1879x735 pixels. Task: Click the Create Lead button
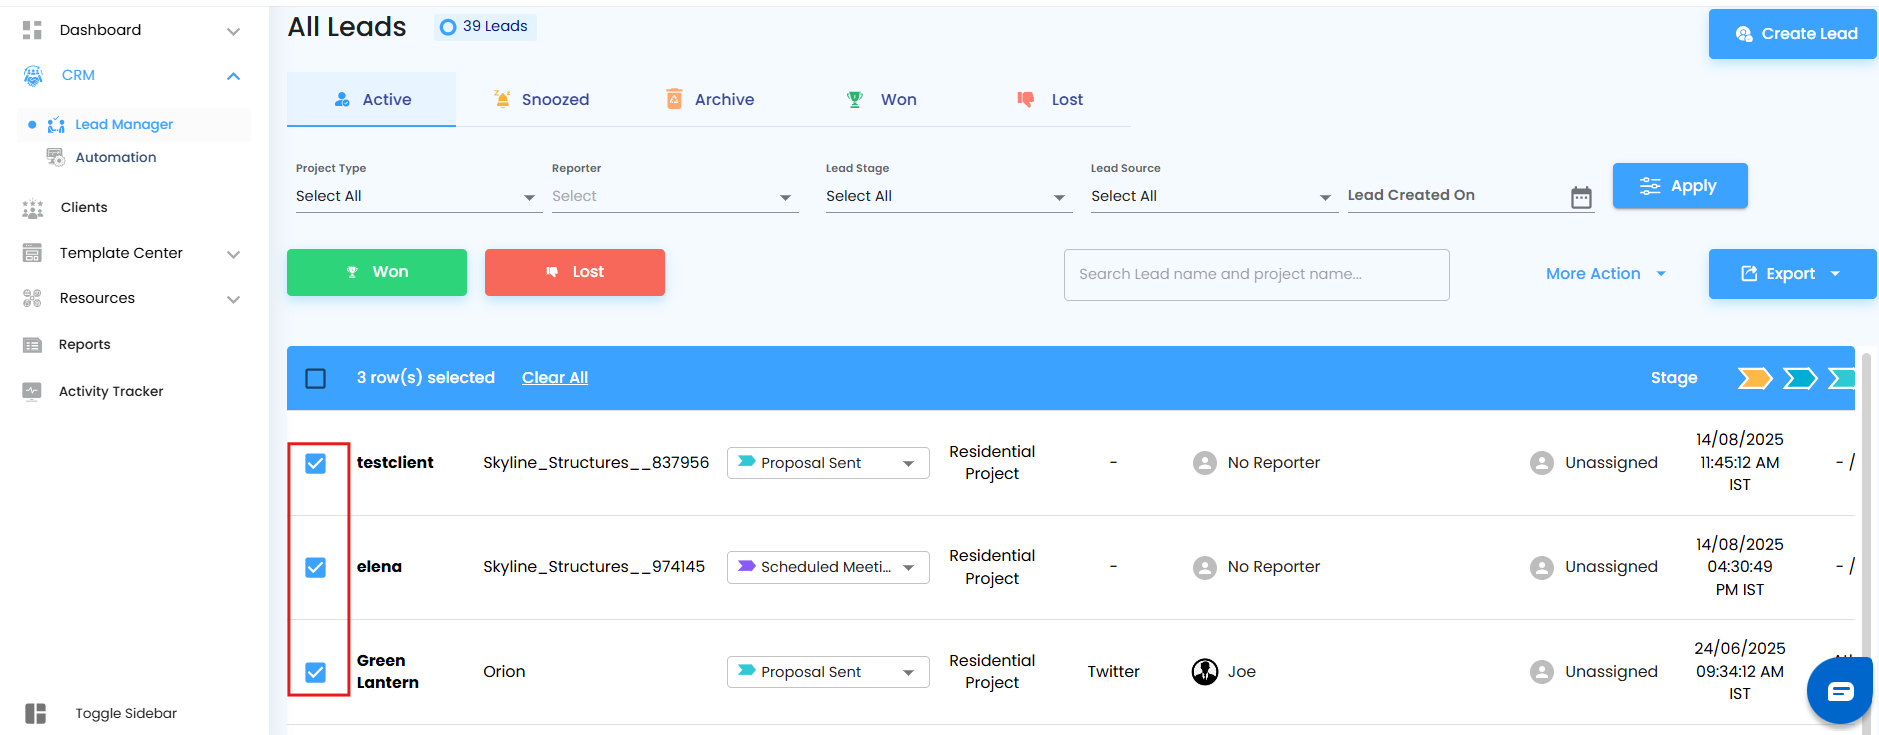[x=1794, y=34]
